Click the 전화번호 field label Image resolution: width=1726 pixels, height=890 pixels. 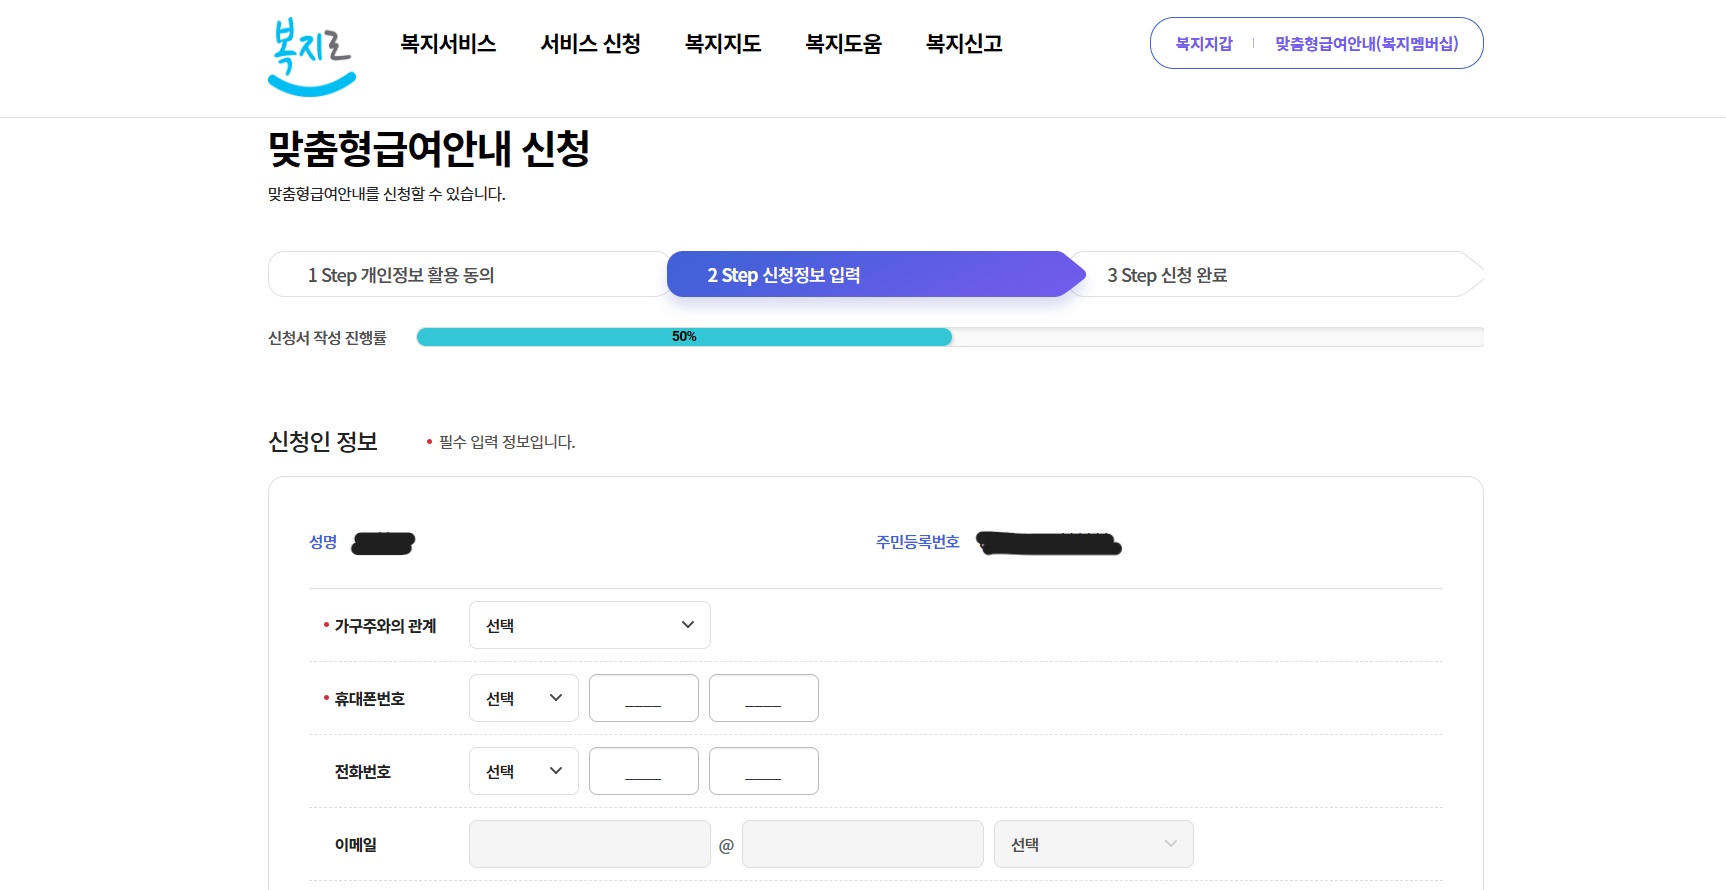click(363, 772)
